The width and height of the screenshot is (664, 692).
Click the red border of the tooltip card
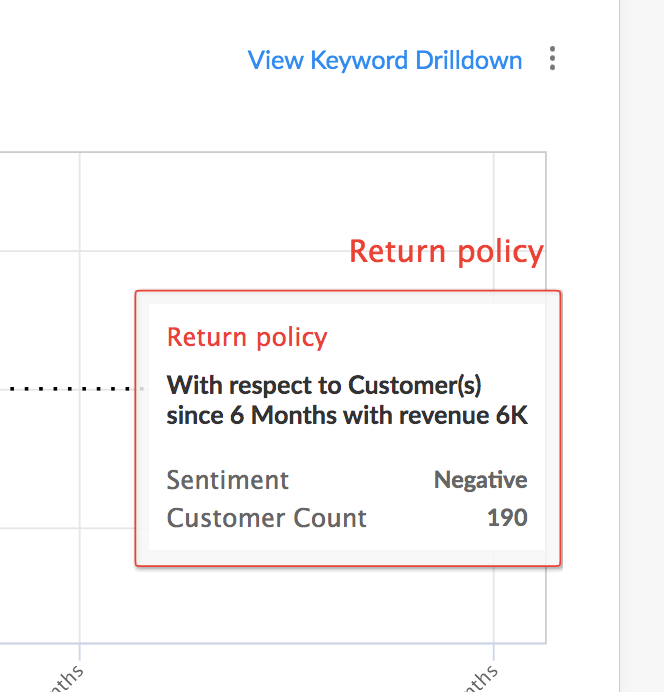tap(136, 430)
